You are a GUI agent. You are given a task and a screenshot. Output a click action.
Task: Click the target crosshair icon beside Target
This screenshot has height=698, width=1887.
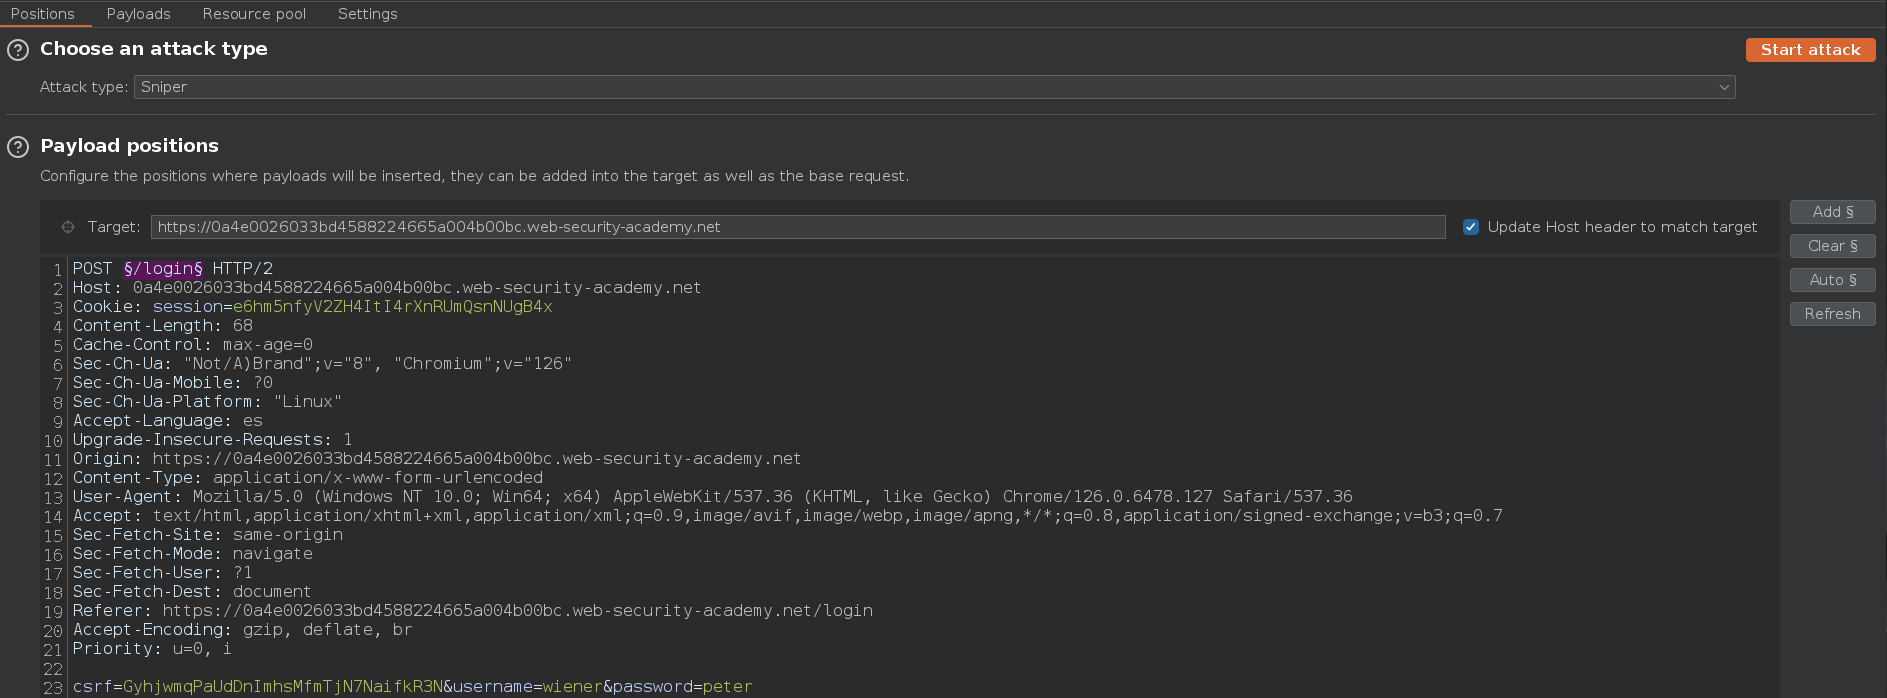[68, 227]
